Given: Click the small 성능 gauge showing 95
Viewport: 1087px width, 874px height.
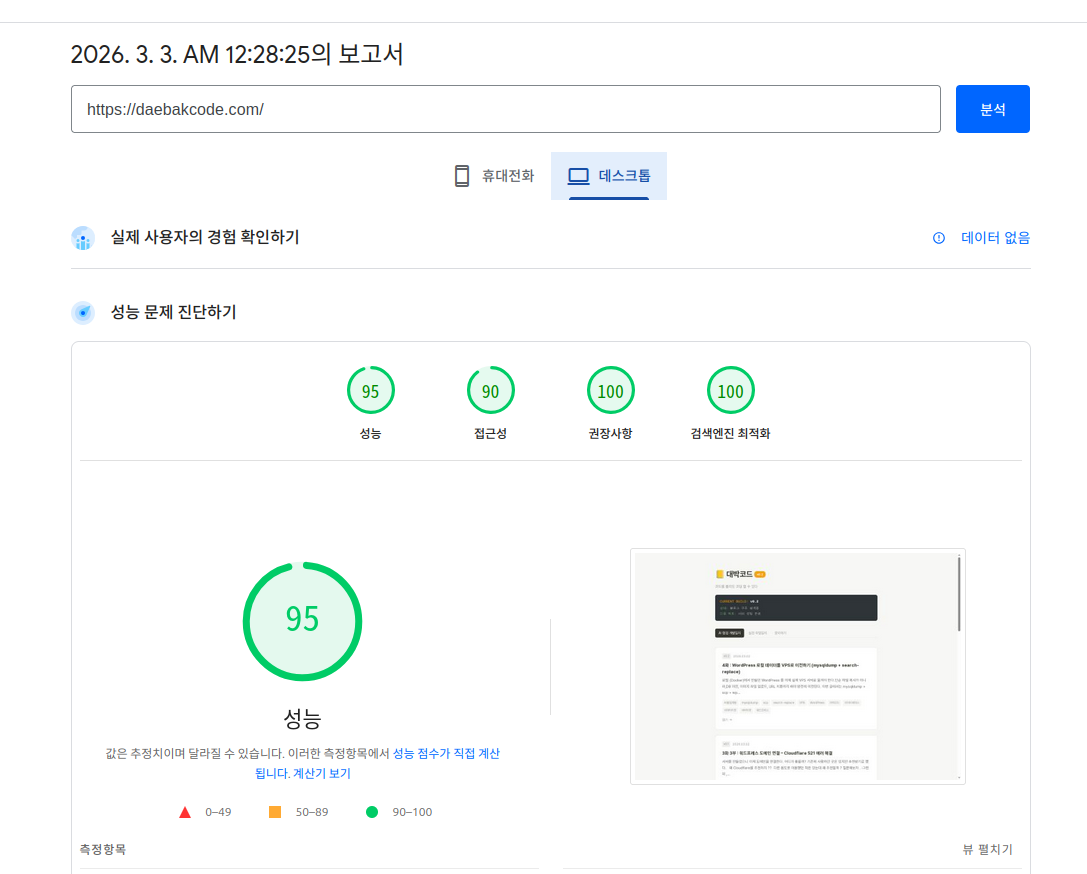Looking at the screenshot, I should coord(371,390).
